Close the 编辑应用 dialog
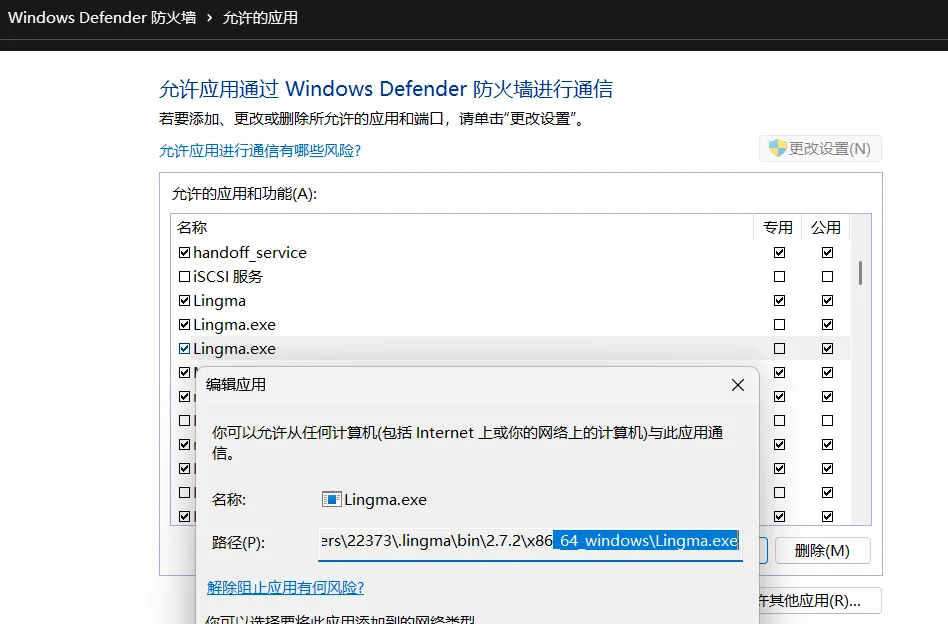948x624 pixels. point(738,385)
